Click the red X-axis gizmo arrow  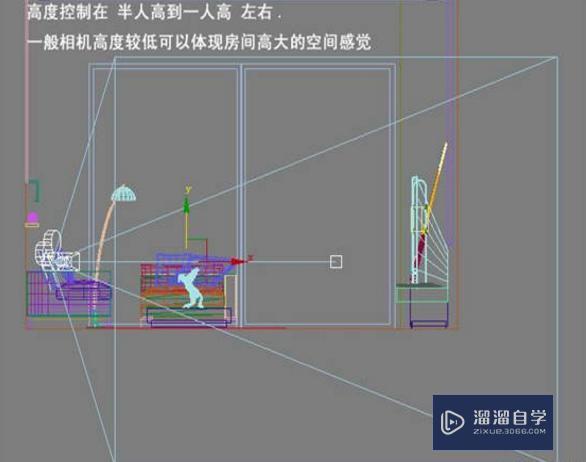(x=238, y=261)
